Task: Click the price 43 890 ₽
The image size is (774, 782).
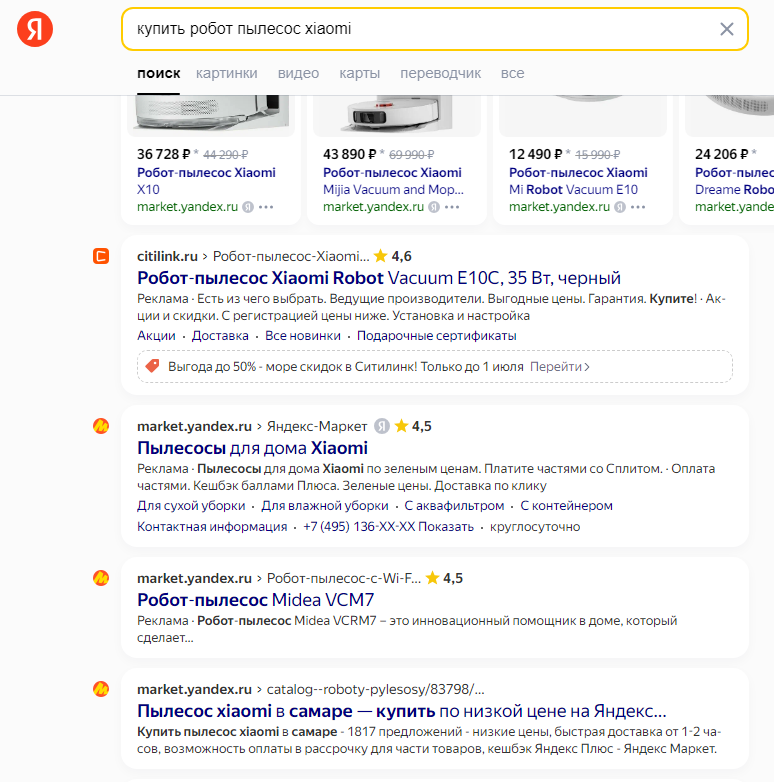Action: 349,155
